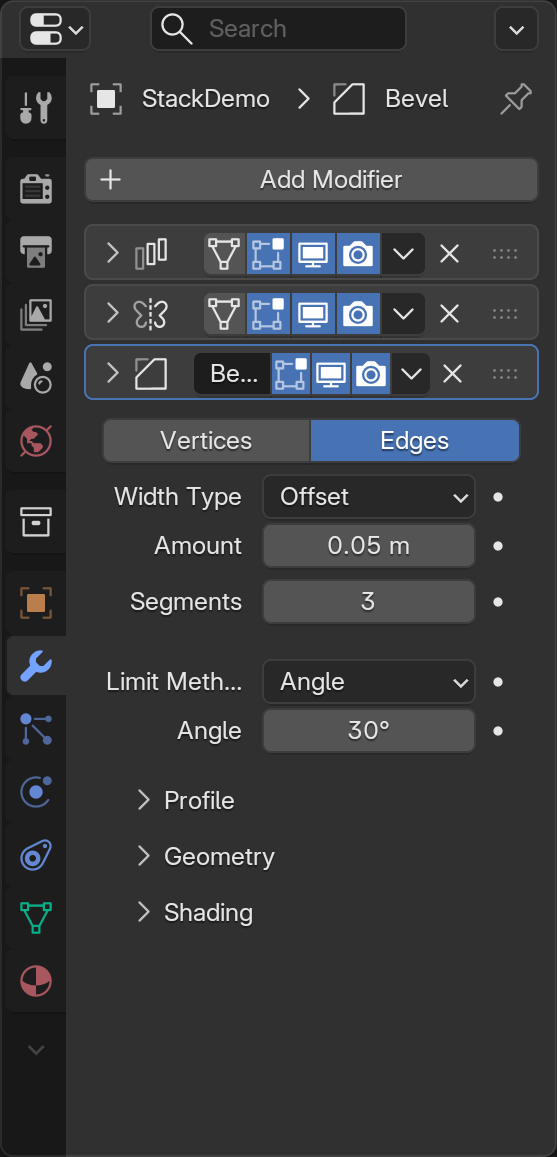Open the Modifiers wrench tab

click(35, 666)
